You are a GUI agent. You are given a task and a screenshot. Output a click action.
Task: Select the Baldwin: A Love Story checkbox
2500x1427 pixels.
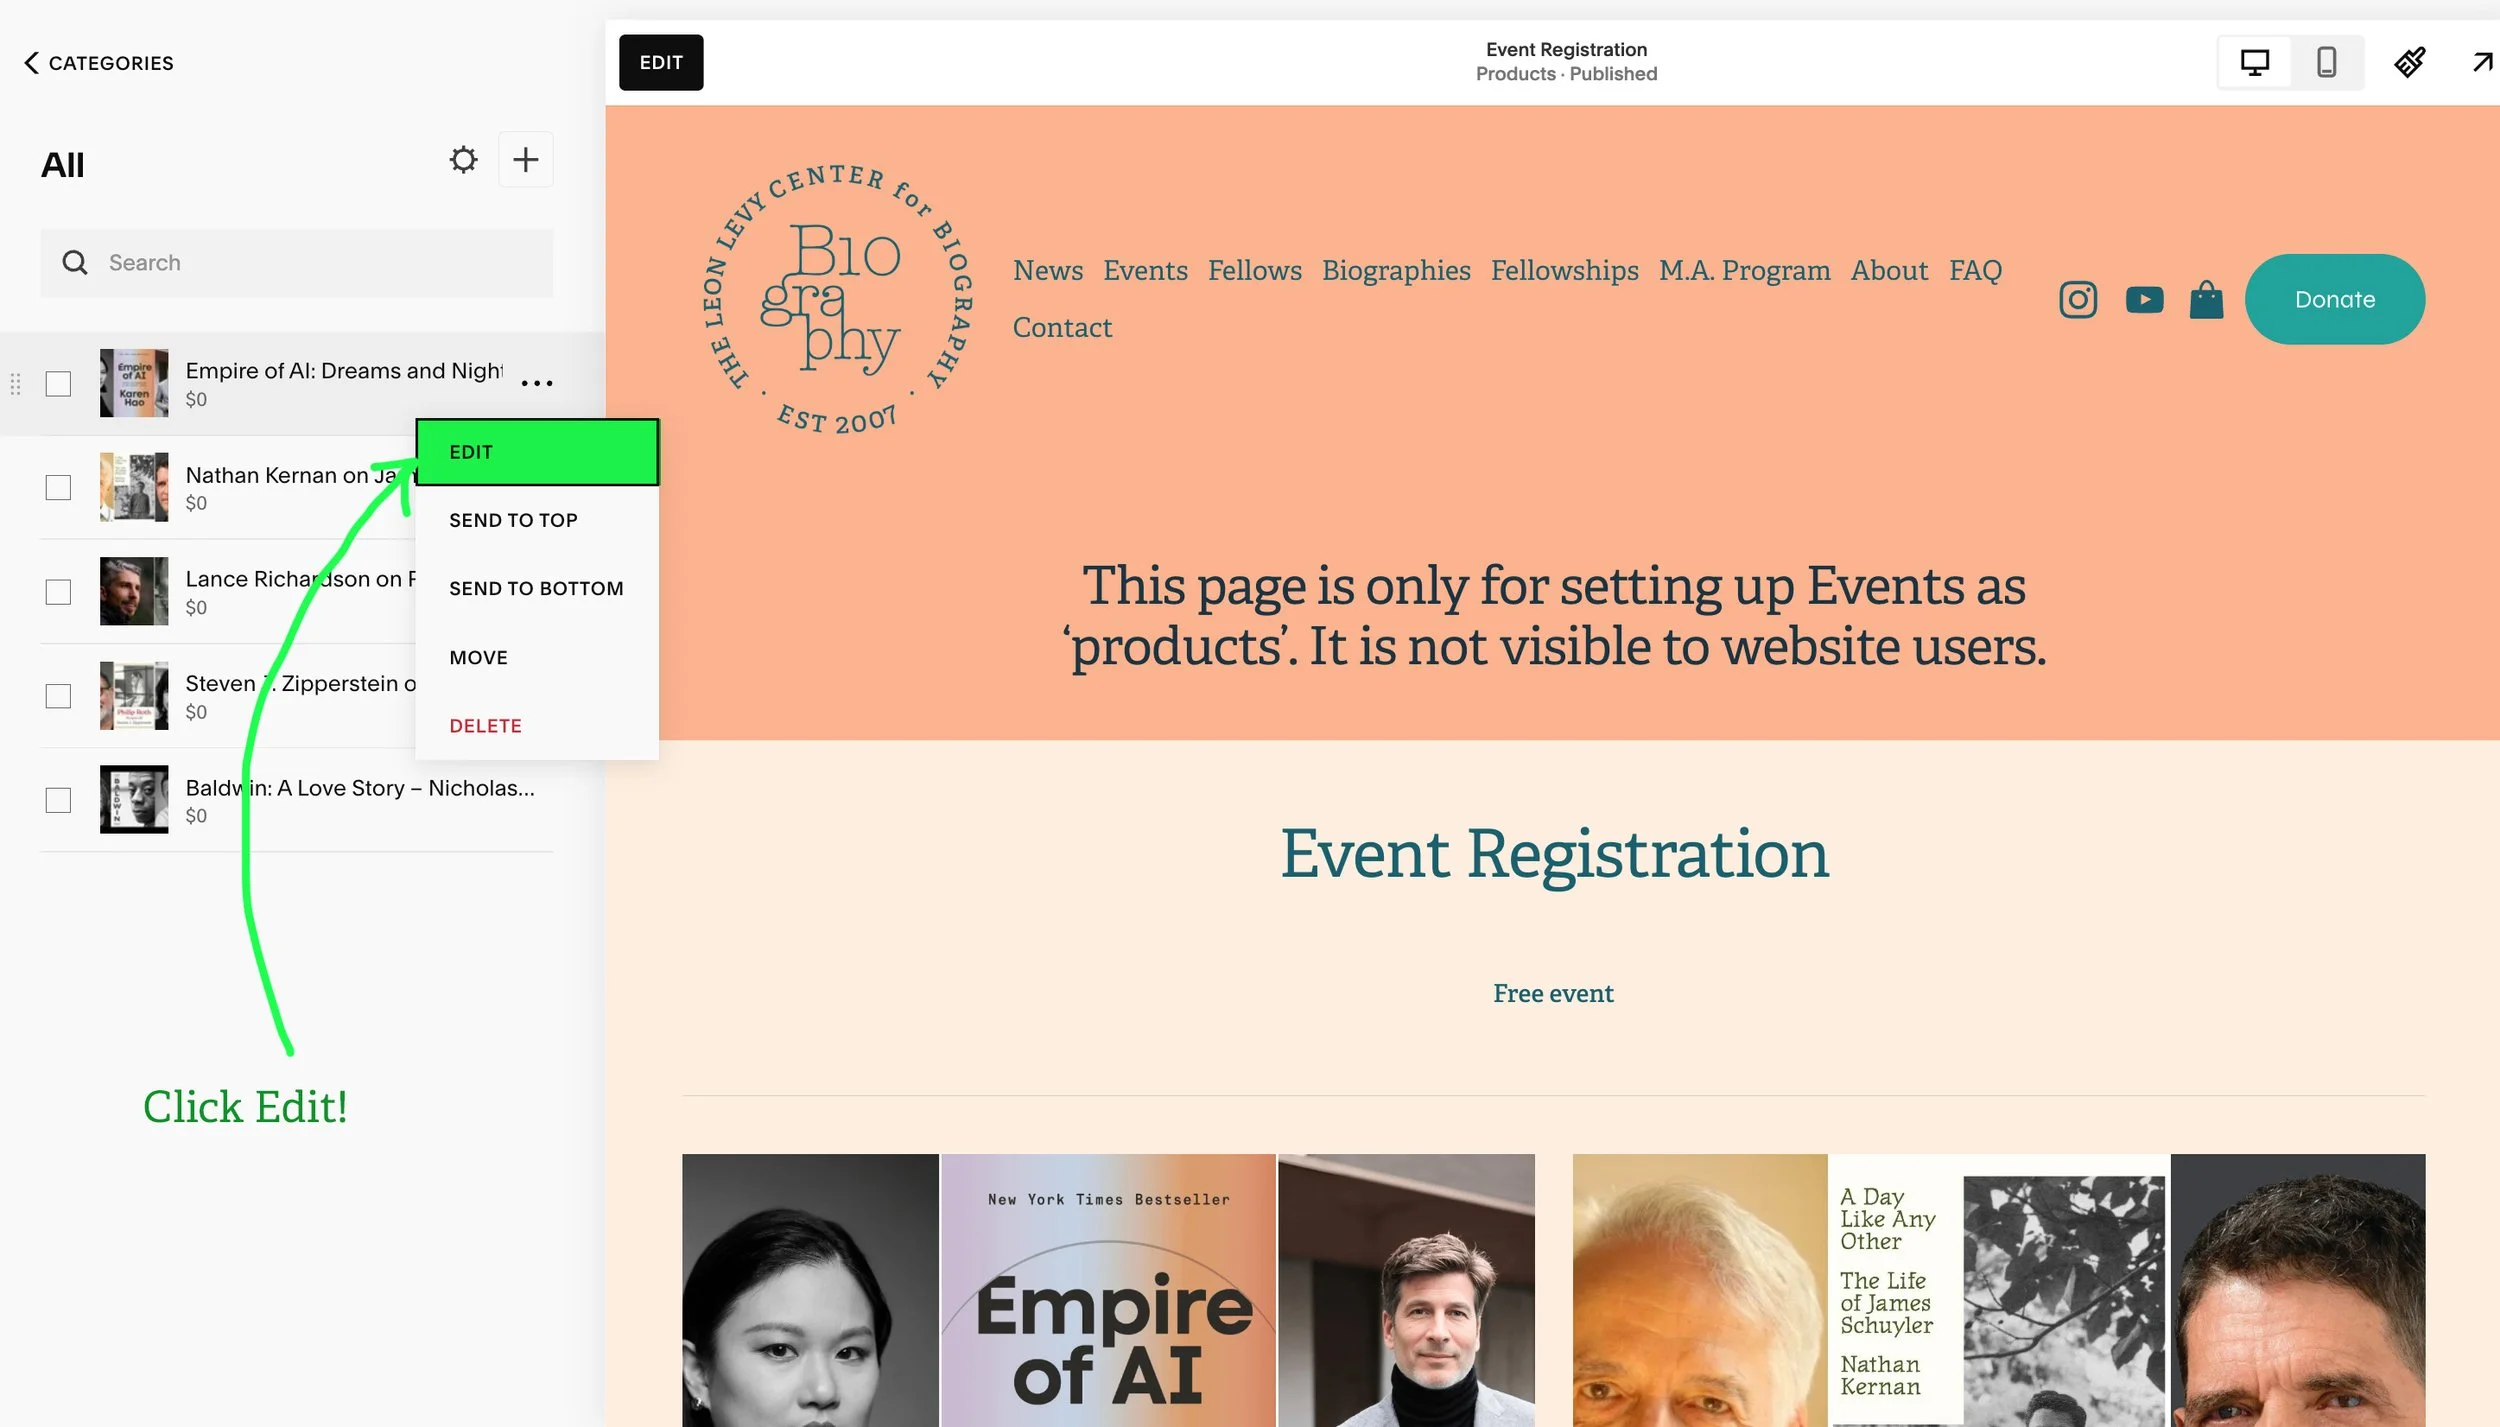point(59,800)
